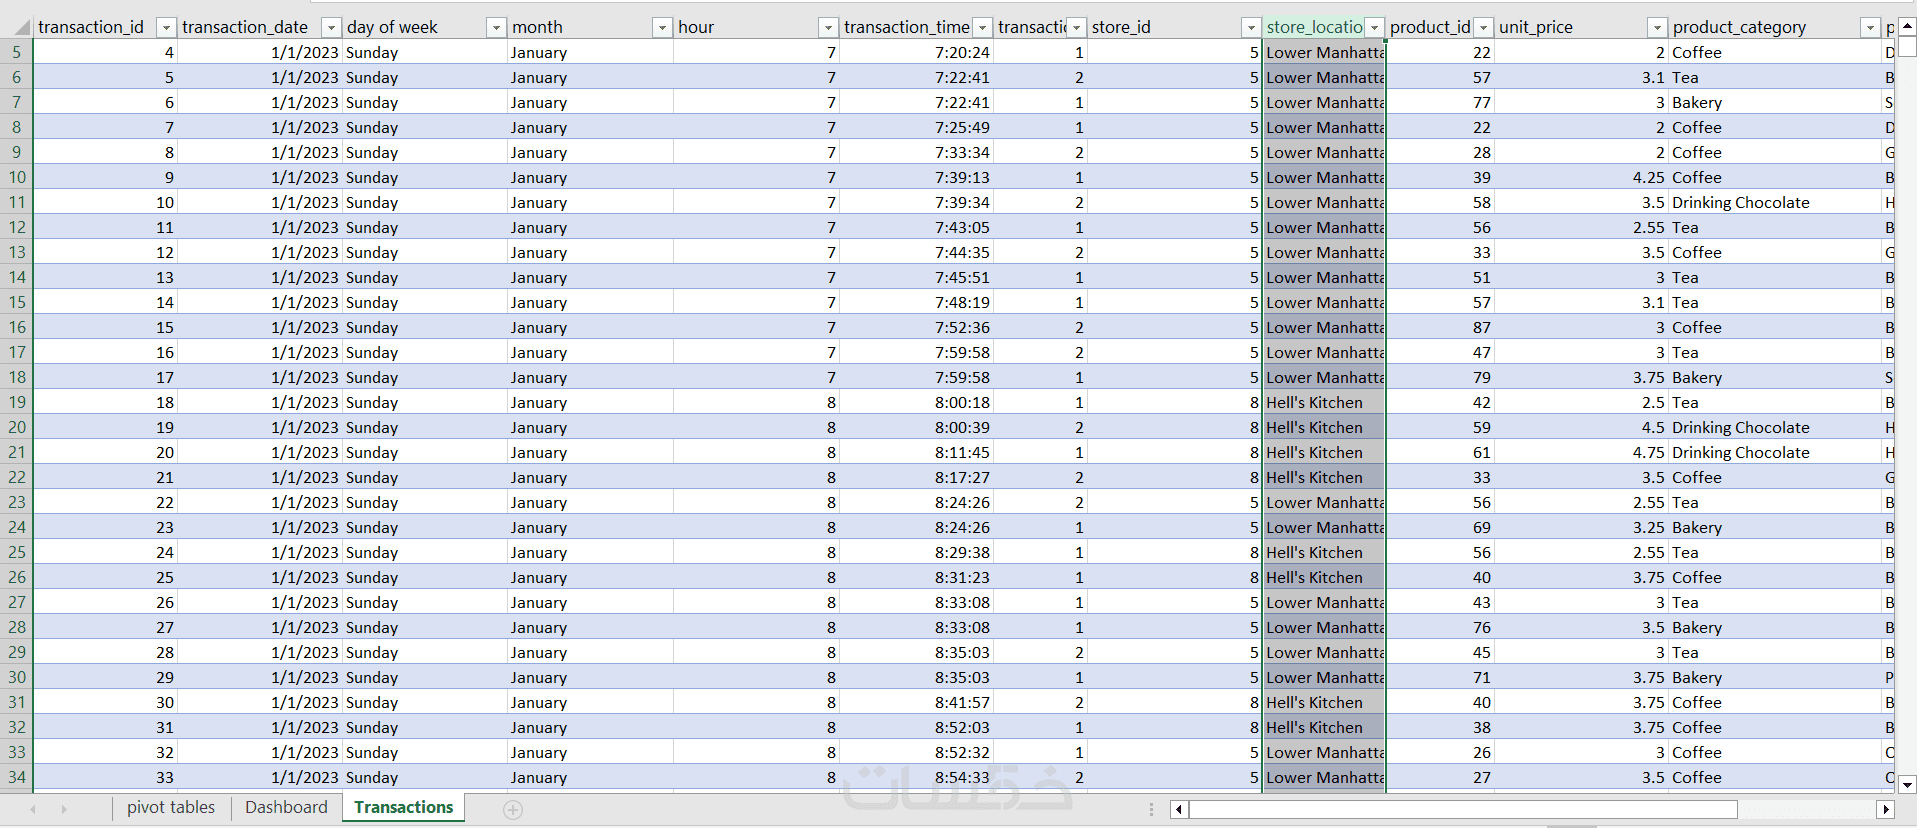Select the product_id cell 87

[1440, 327]
